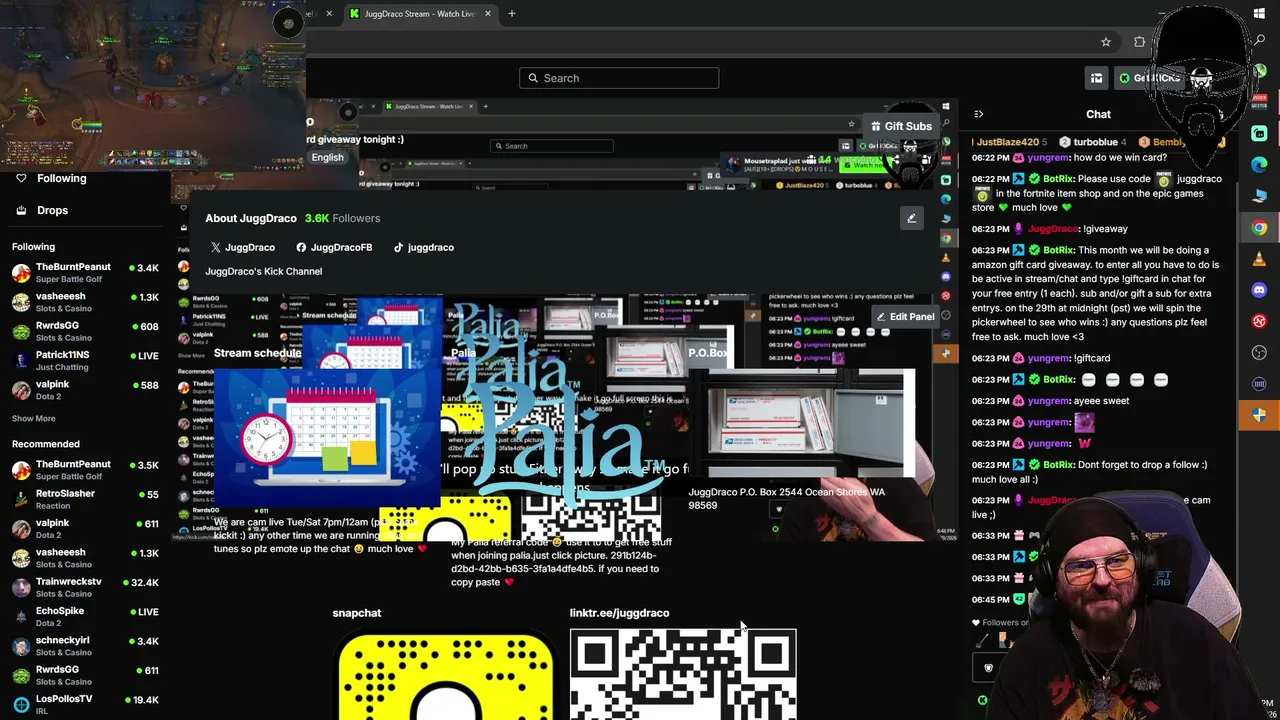
Task: Click valpink avatar under Following
Action: click(x=21, y=390)
